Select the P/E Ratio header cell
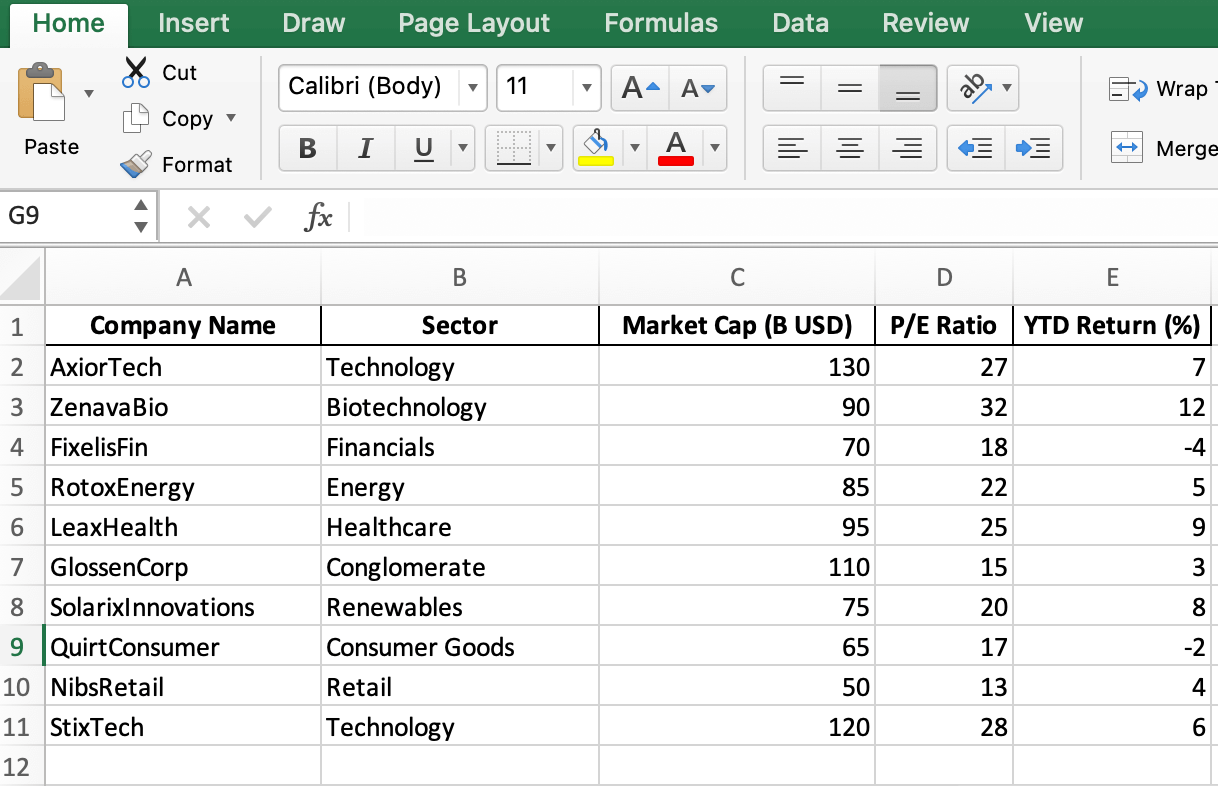Viewport: 1218px width, 786px height. pos(944,326)
